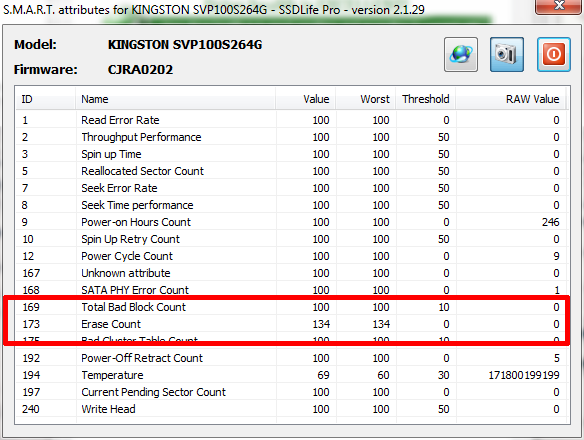Click Temperature worst value 60
The width and height of the screenshot is (584, 440).
[x=383, y=375]
